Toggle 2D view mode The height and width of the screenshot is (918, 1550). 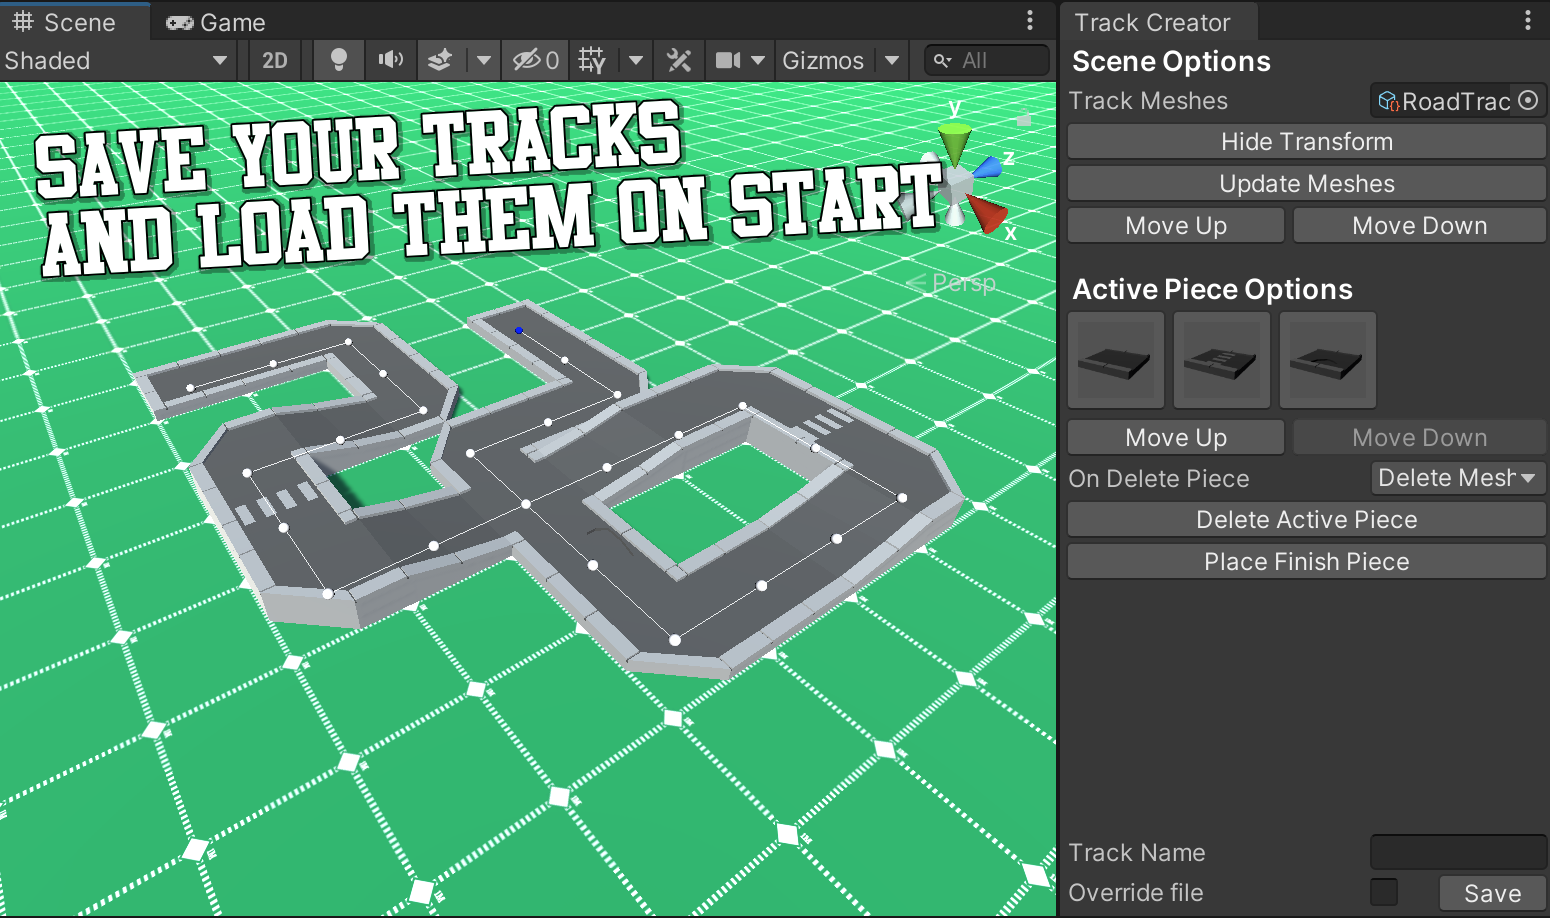point(275,61)
